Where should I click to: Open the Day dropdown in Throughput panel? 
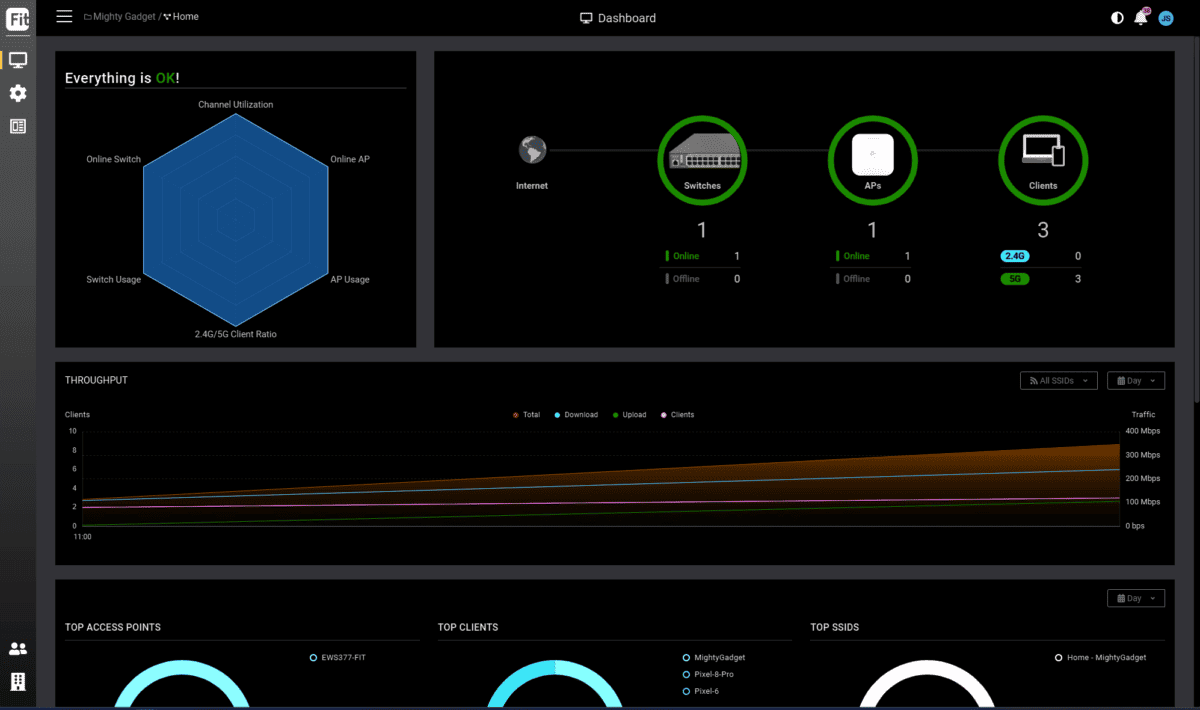coord(1136,380)
